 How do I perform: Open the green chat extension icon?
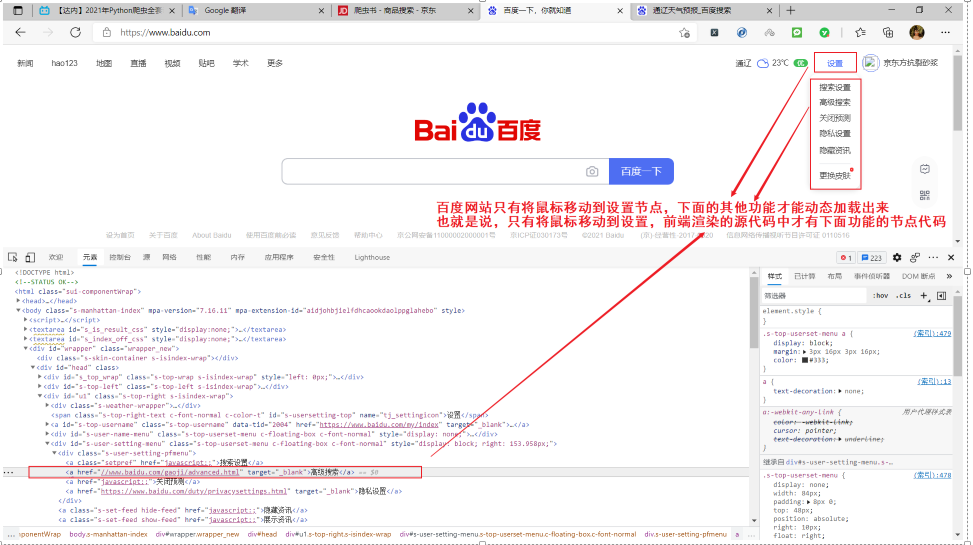tap(797, 32)
